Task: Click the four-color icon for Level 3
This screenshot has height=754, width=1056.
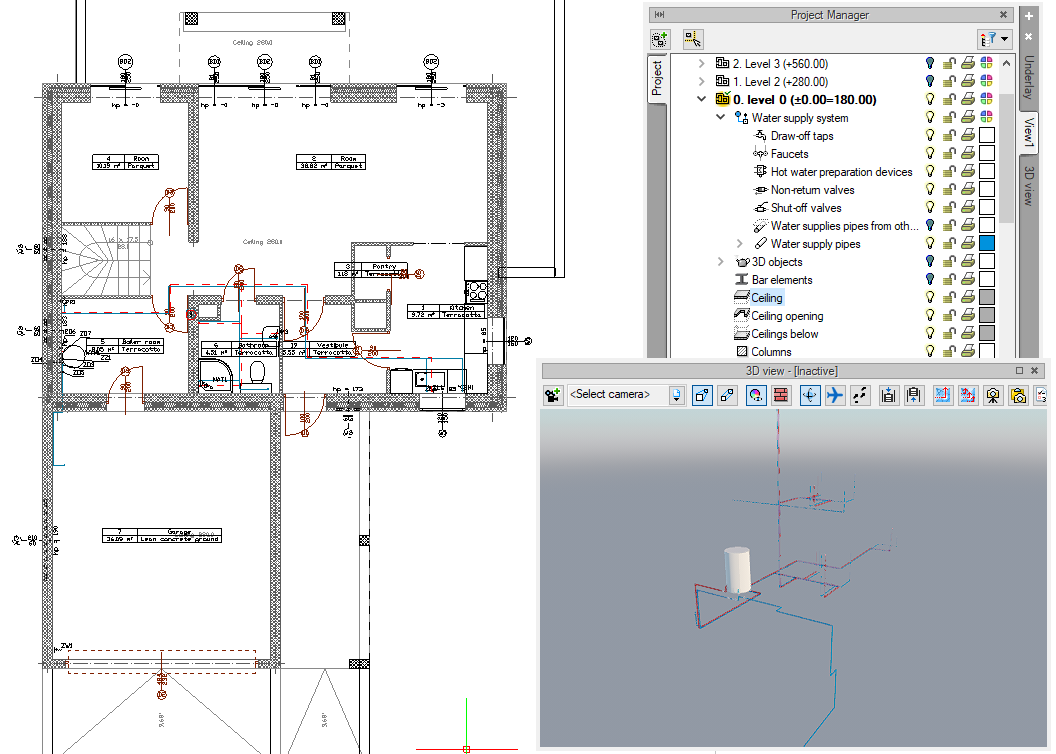Action: (x=987, y=63)
